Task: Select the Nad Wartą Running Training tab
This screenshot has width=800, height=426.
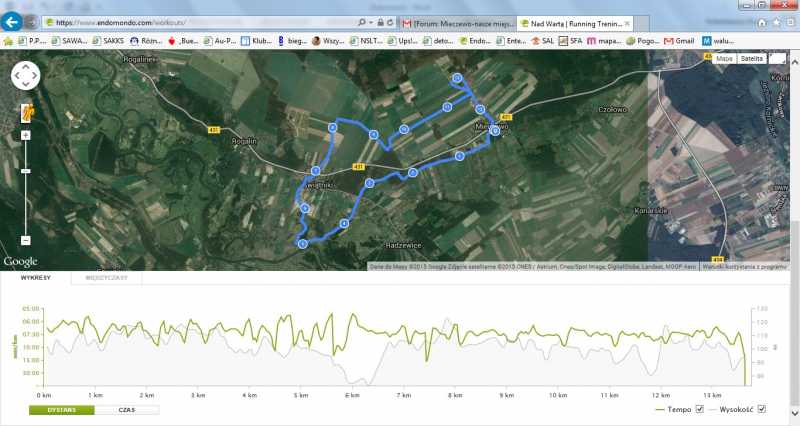Action: [576, 23]
